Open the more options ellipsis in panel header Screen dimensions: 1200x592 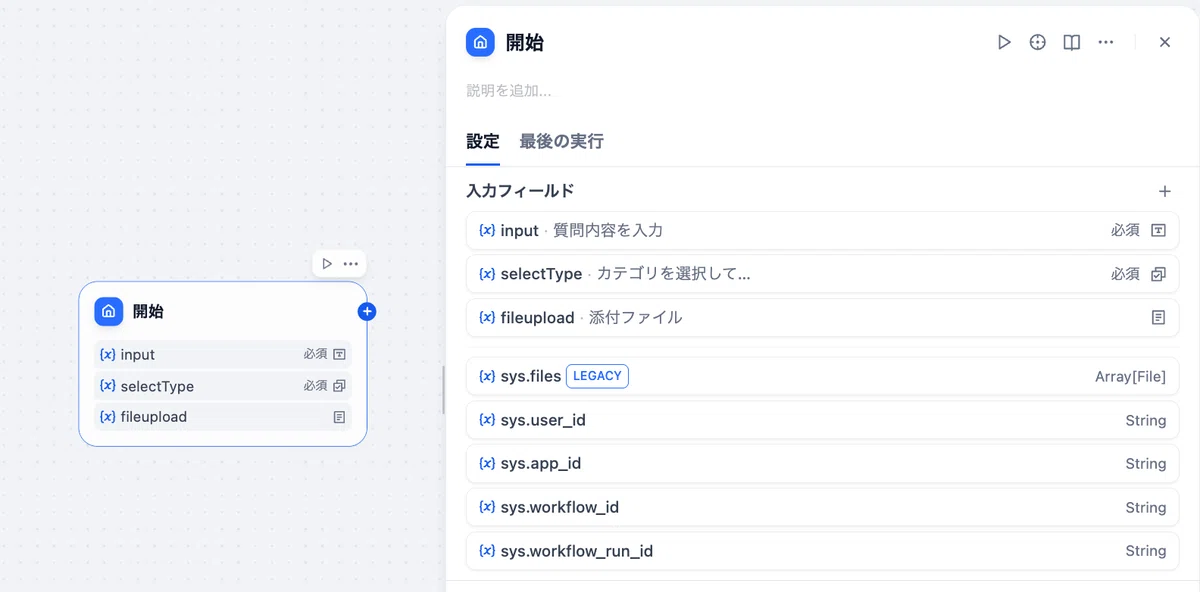1105,42
